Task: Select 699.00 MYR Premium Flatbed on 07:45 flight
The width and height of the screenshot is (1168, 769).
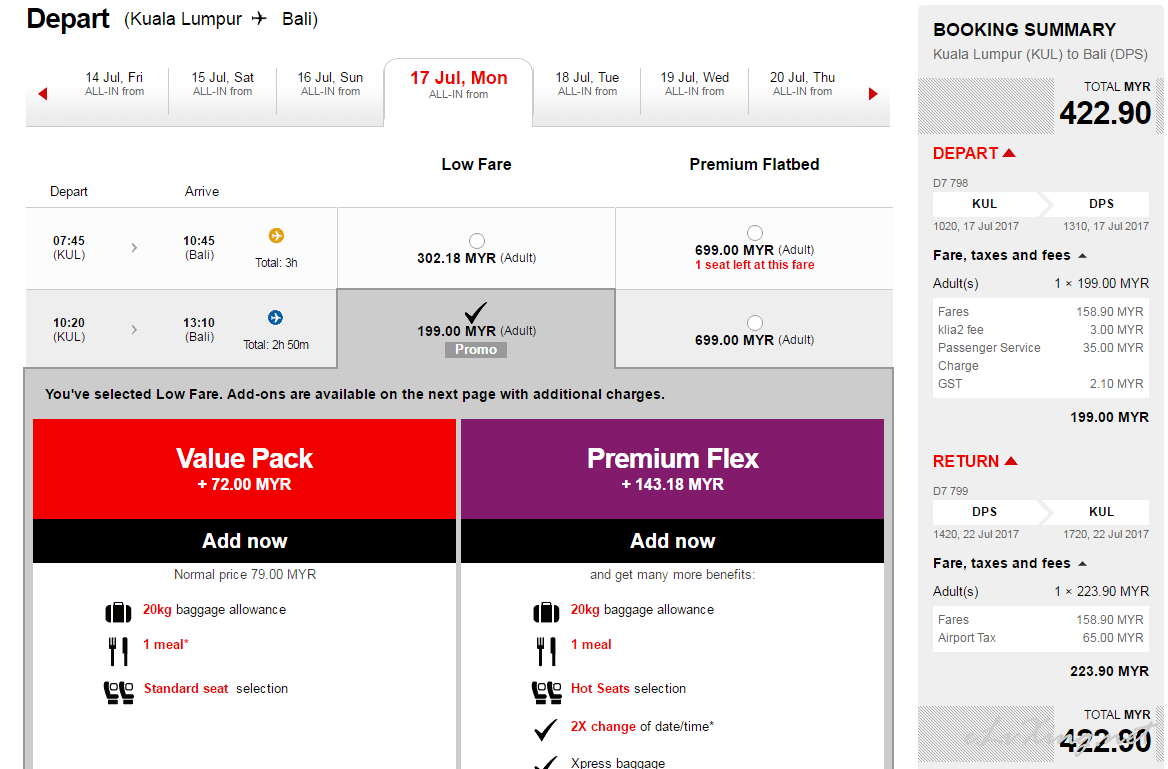Action: (755, 232)
